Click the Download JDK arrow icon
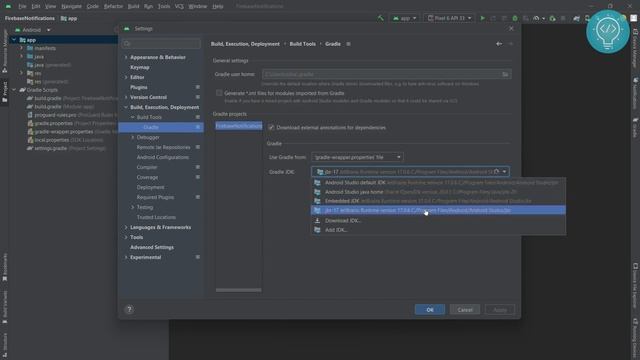 [317, 220]
